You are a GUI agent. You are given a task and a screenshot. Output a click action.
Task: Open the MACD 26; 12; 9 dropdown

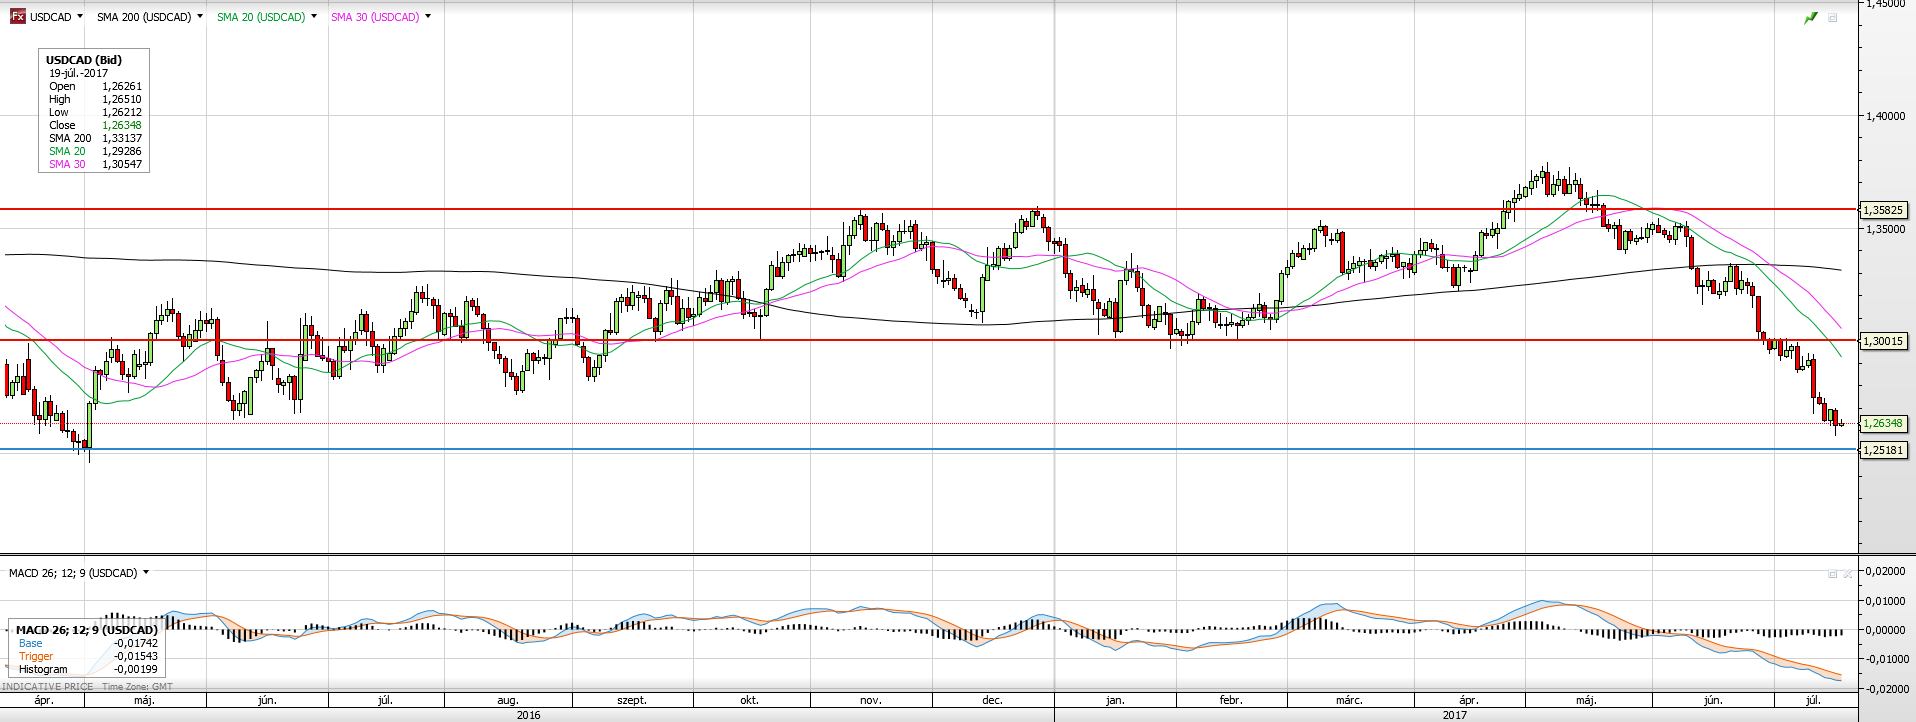[x=146, y=572]
